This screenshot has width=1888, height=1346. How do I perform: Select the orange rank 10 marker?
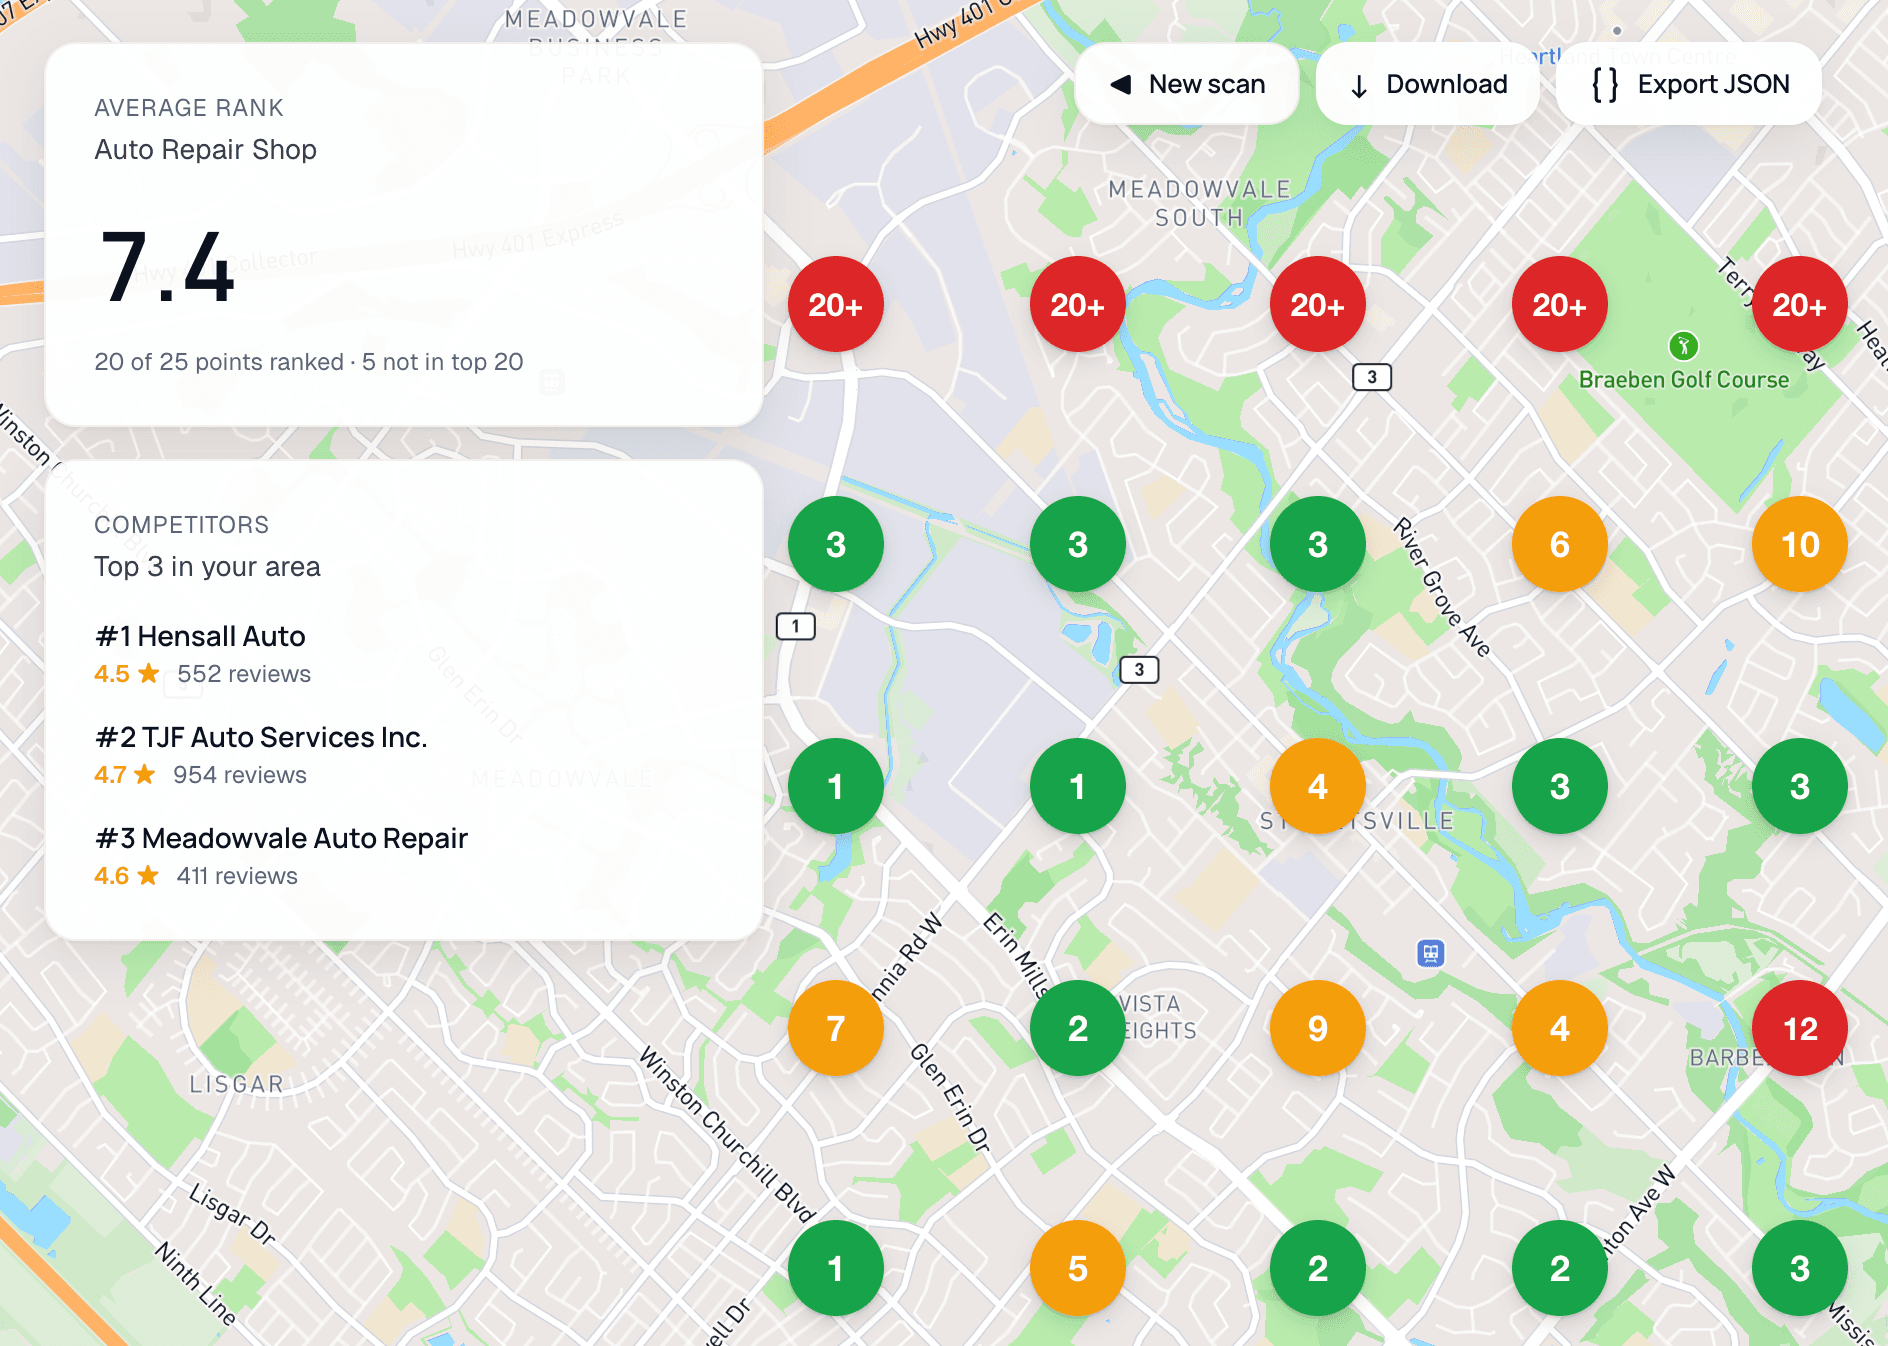pyautogui.click(x=1800, y=544)
